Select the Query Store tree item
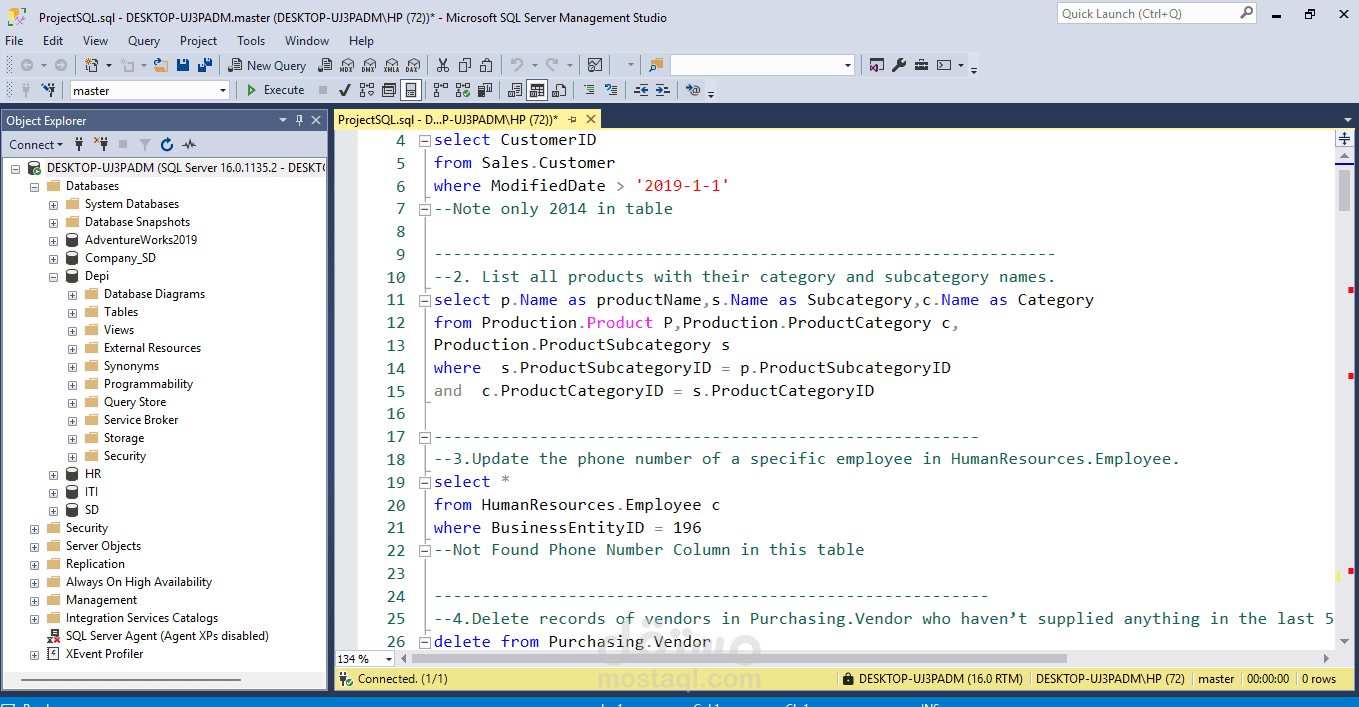1359x707 pixels. pyautogui.click(x=135, y=402)
